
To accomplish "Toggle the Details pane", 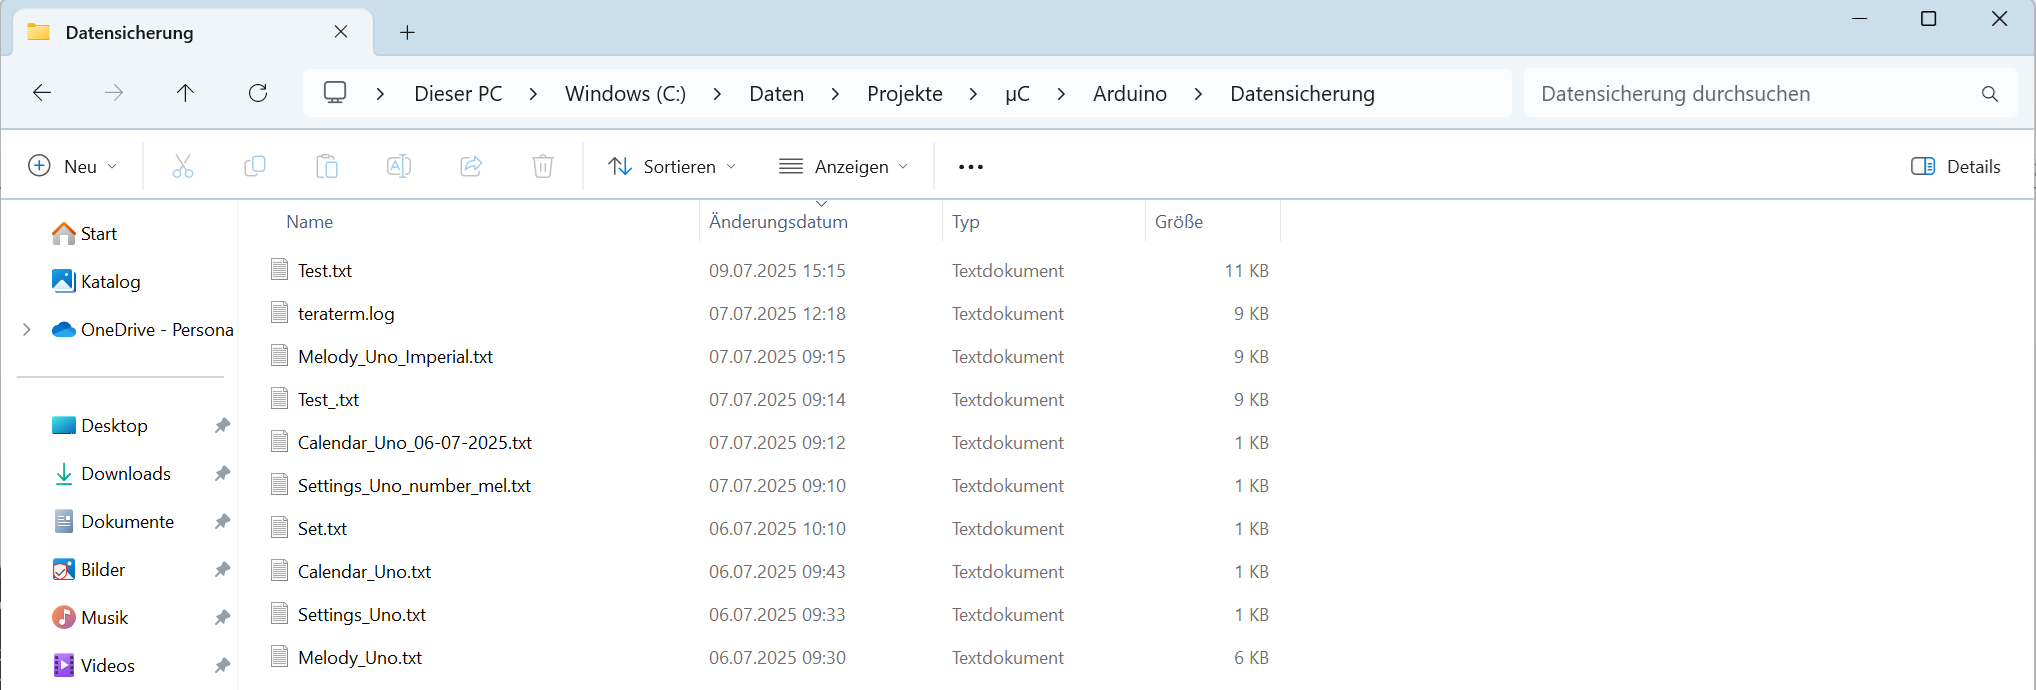I will 1955,166.
